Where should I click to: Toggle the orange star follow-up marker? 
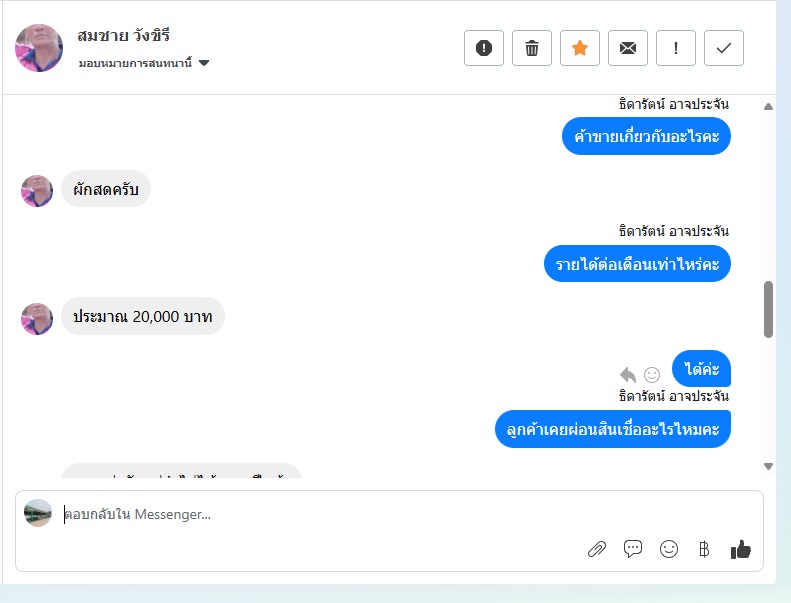[x=580, y=48]
